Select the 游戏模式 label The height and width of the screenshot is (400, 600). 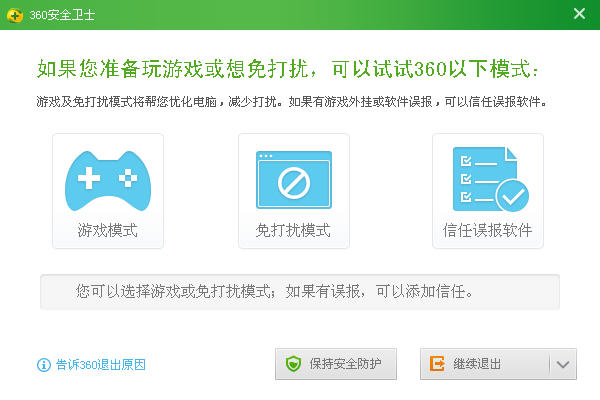pyautogui.click(x=107, y=230)
